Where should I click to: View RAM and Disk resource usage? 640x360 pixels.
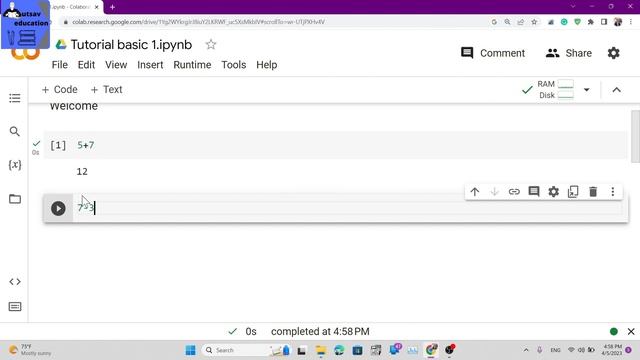(x=555, y=89)
